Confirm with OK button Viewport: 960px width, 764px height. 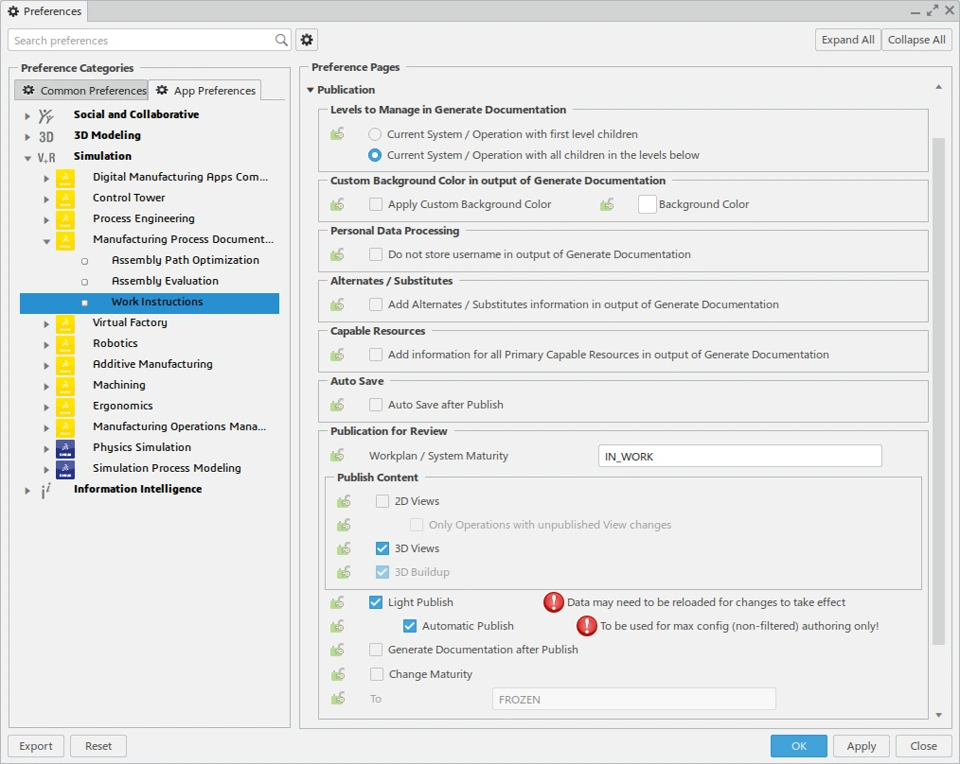click(799, 746)
